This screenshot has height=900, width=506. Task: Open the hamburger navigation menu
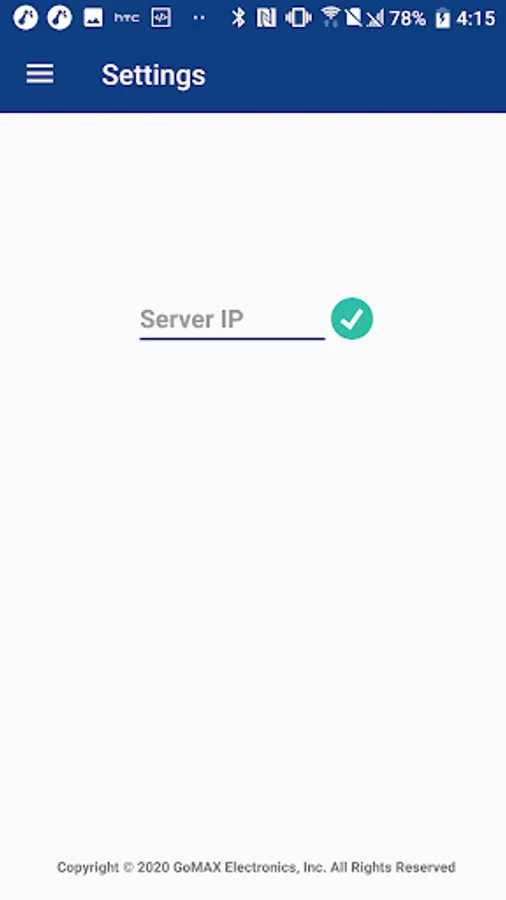point(40,74)
